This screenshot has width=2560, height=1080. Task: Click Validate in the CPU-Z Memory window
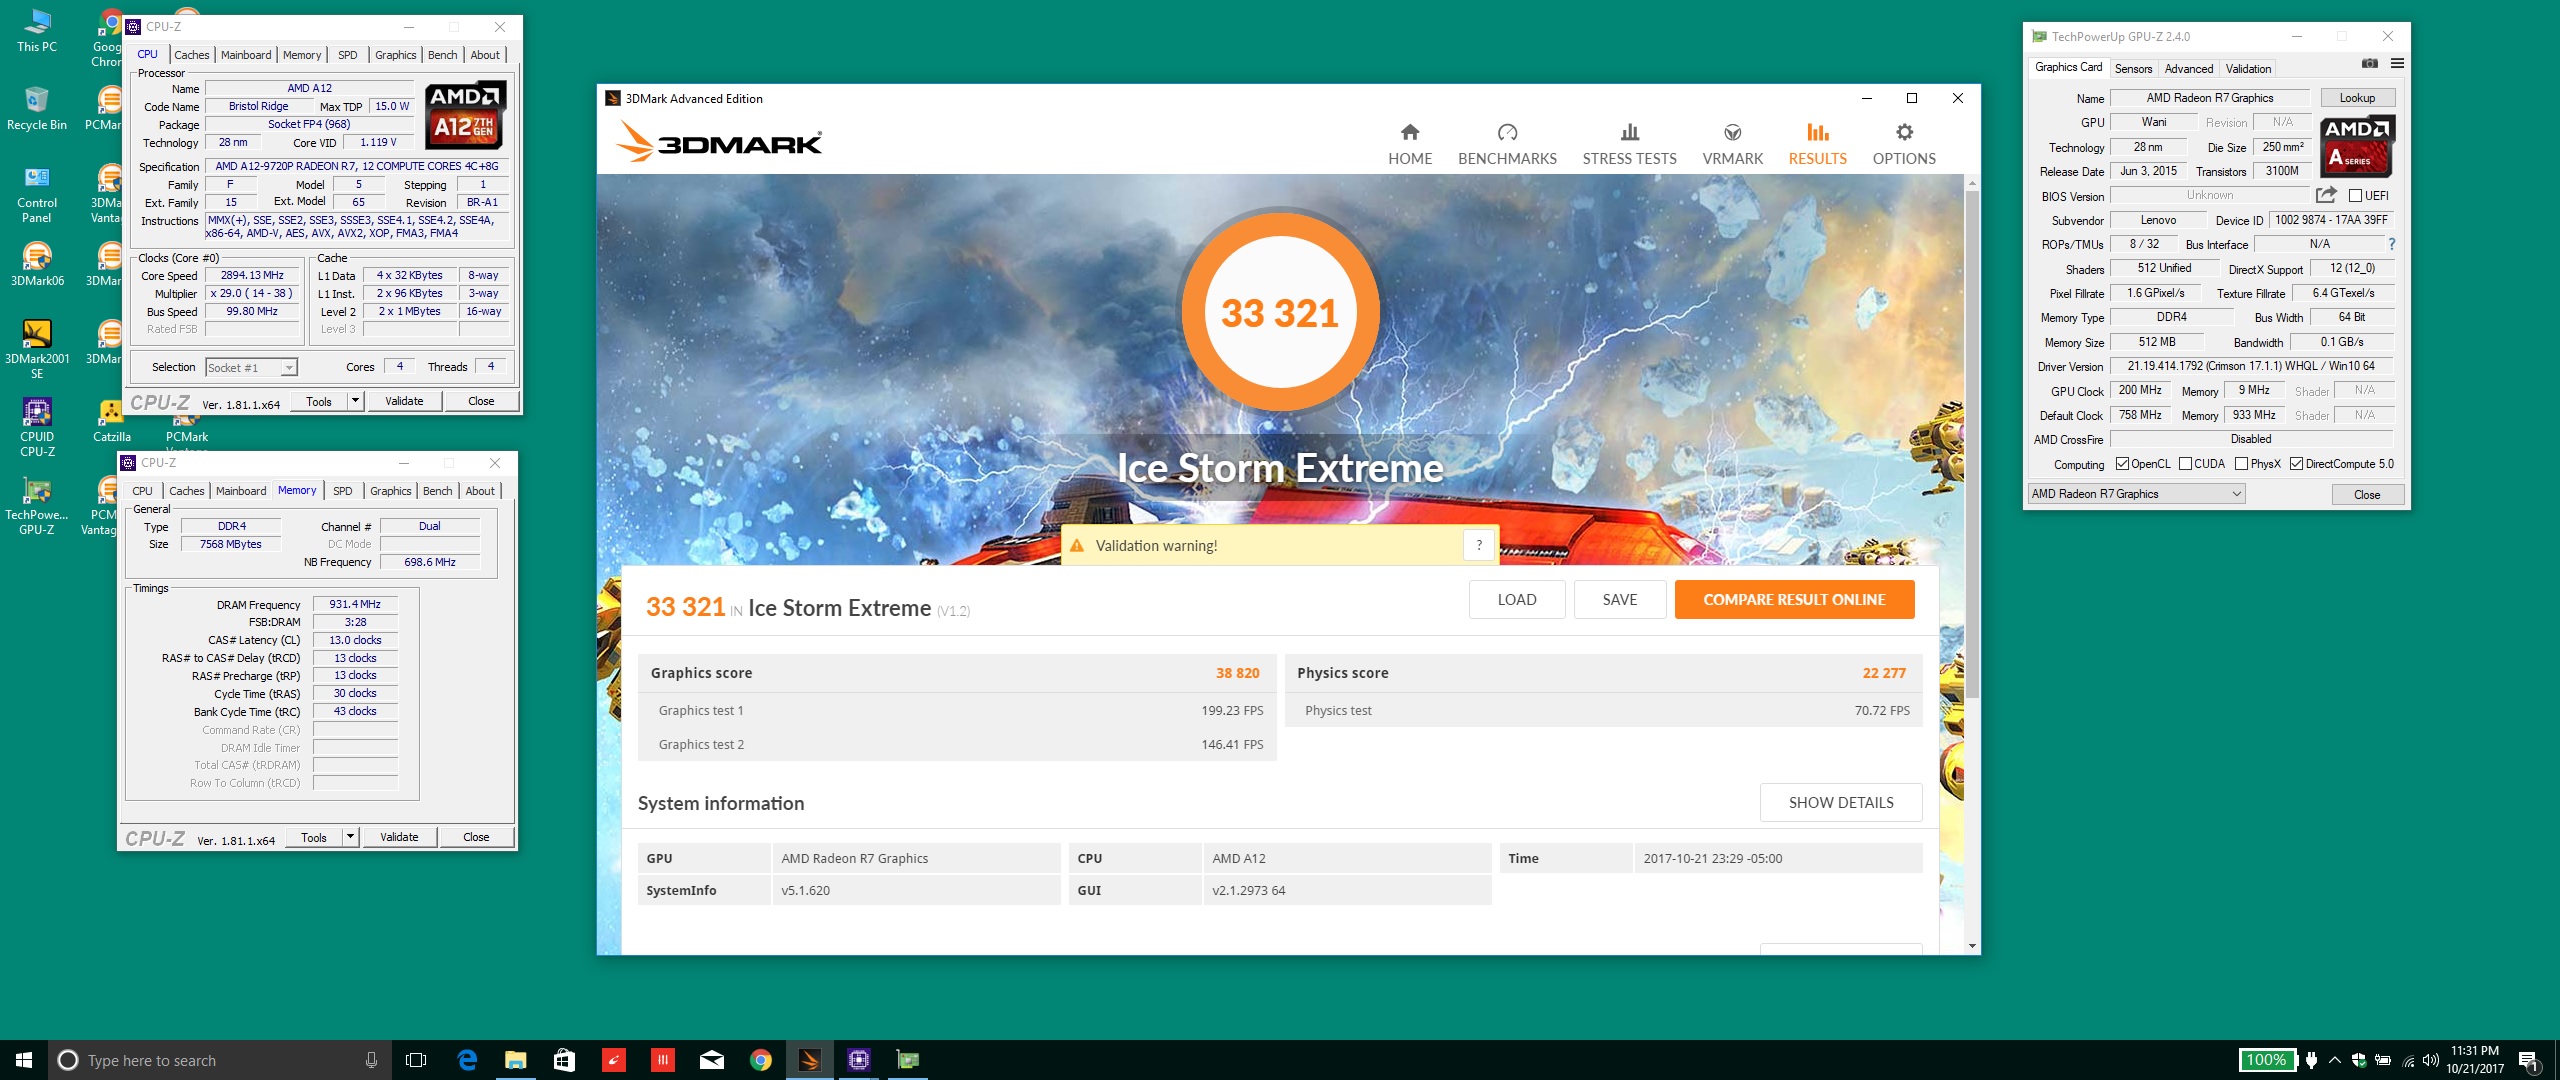tap(399, 837)
